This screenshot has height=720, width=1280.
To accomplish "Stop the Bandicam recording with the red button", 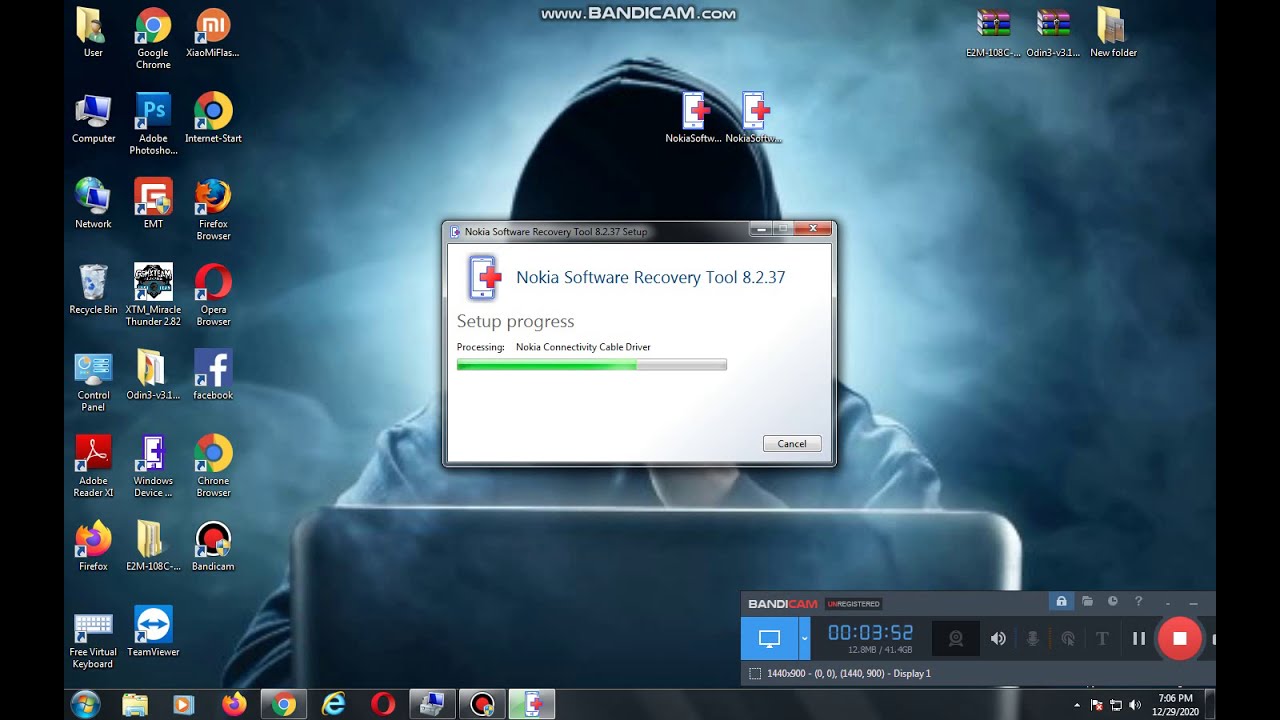I will [1179, 638].
